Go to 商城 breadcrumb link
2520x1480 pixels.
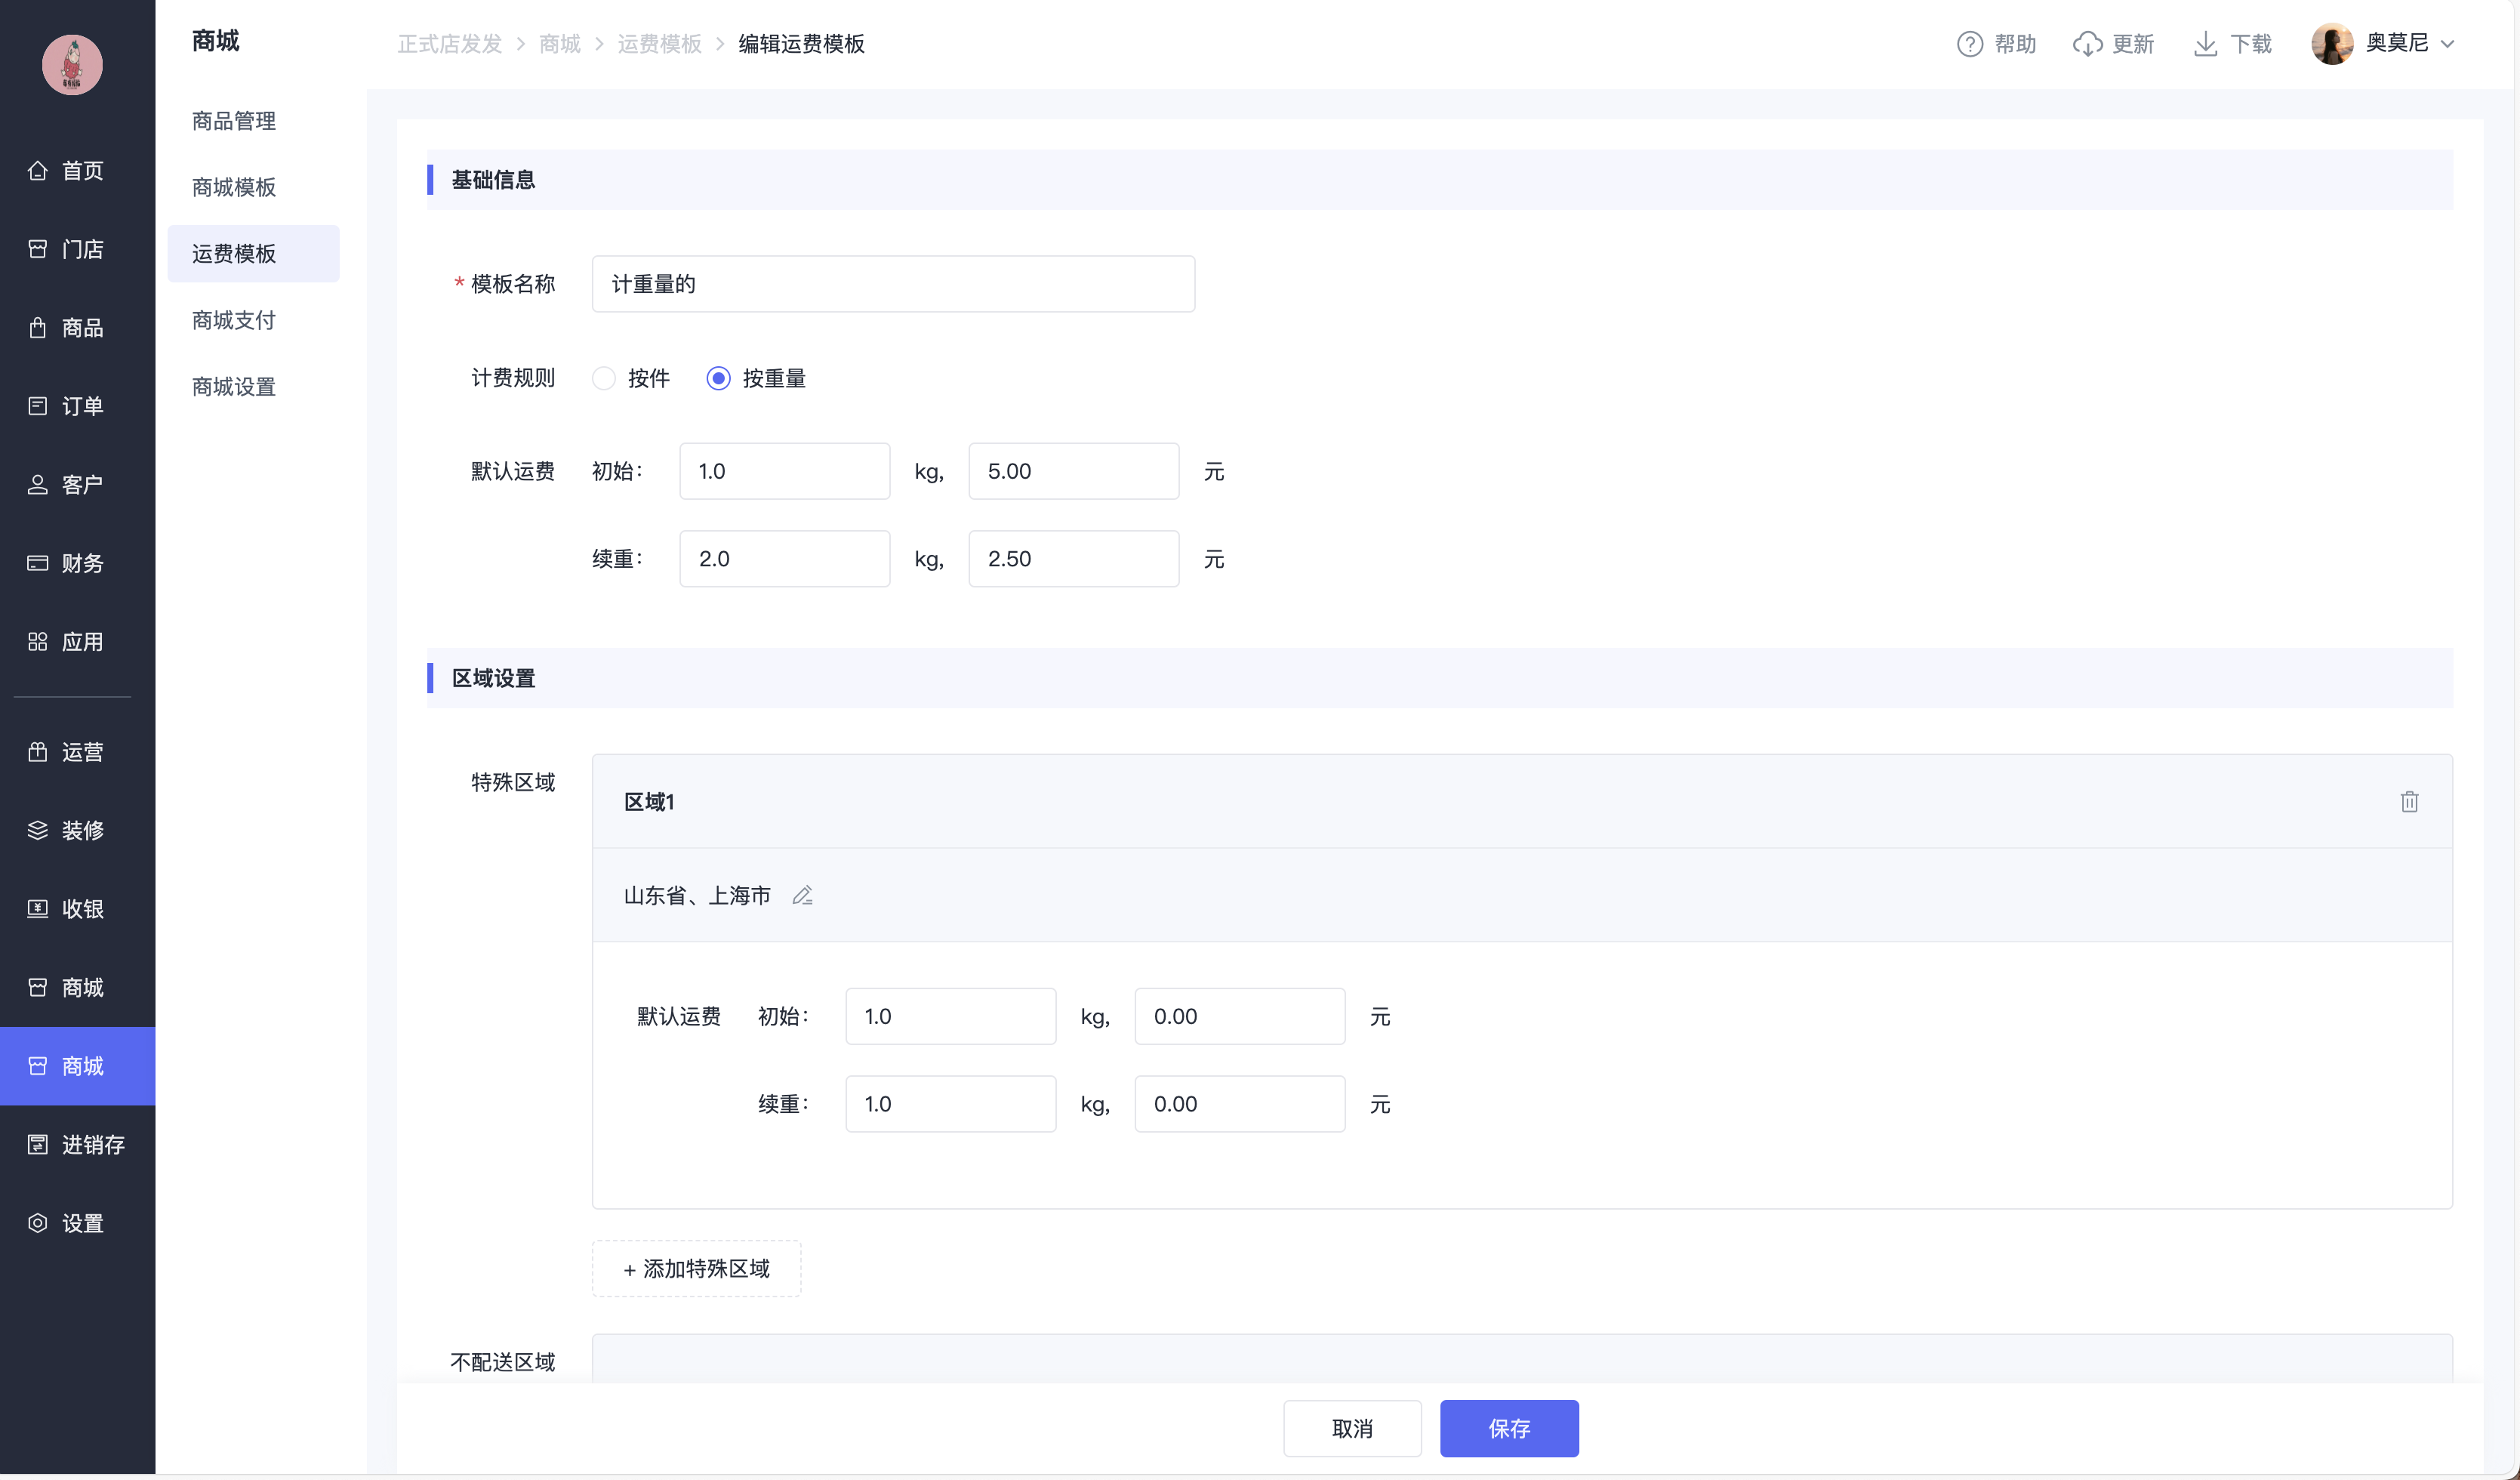559,44
